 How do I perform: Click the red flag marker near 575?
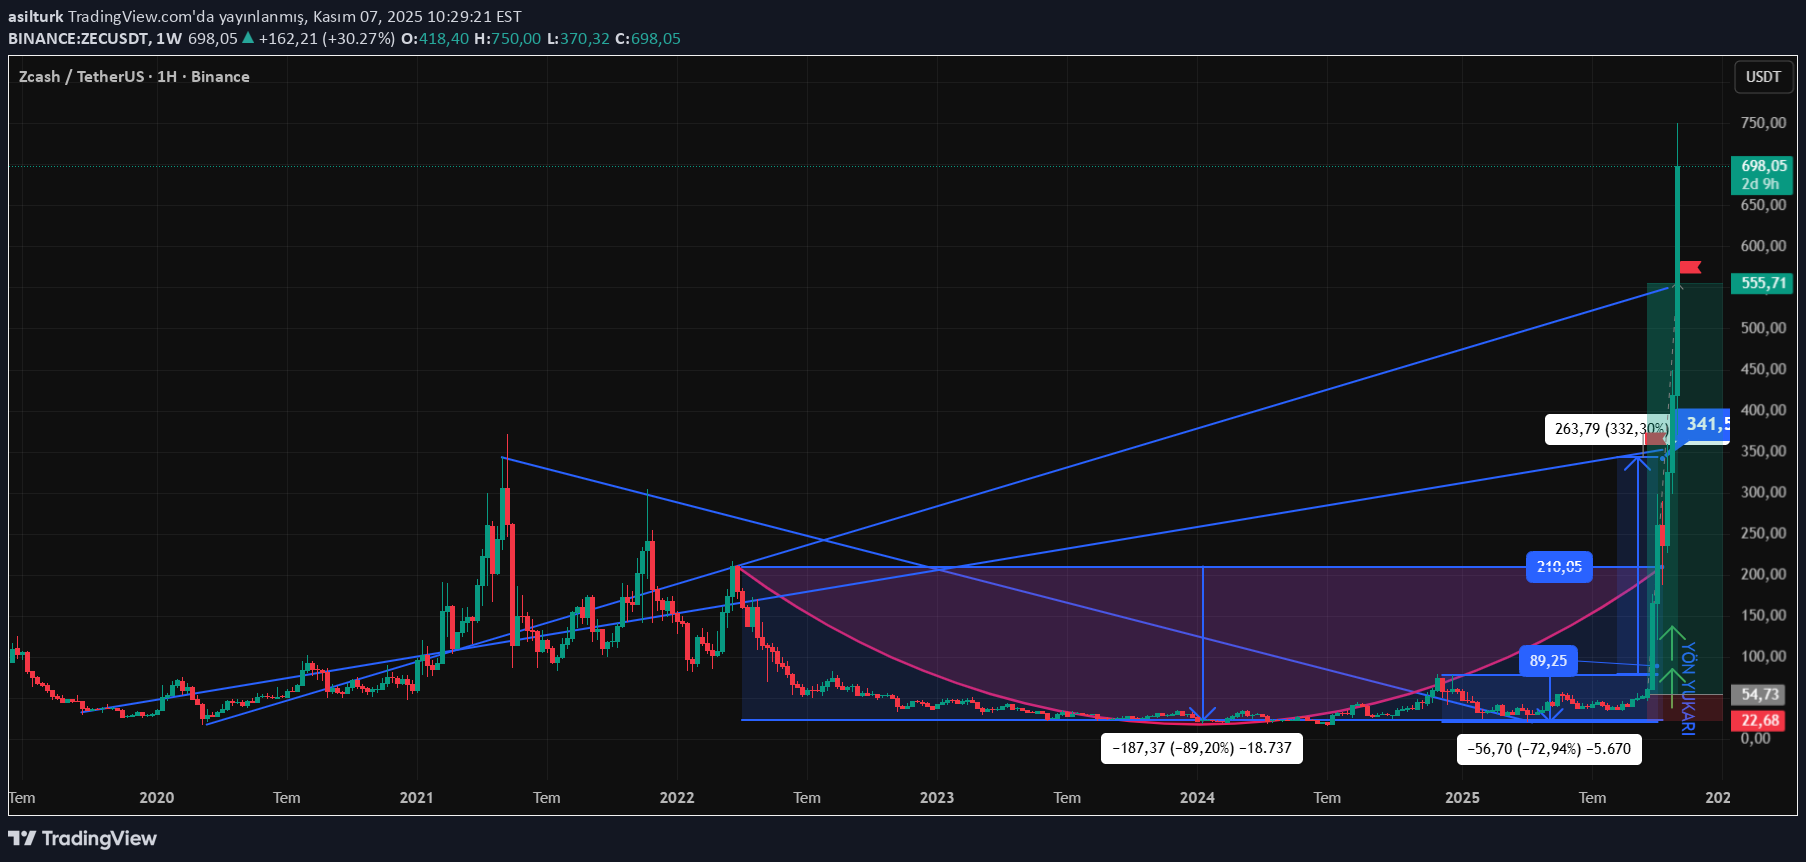1690,267
